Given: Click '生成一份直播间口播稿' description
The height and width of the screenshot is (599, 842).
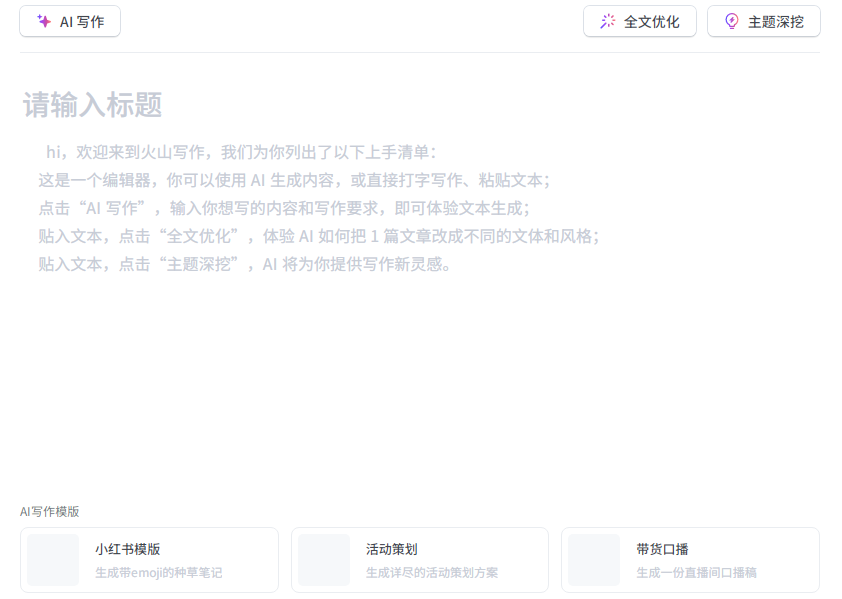Looking at the screenshot, I should (696, 573).
